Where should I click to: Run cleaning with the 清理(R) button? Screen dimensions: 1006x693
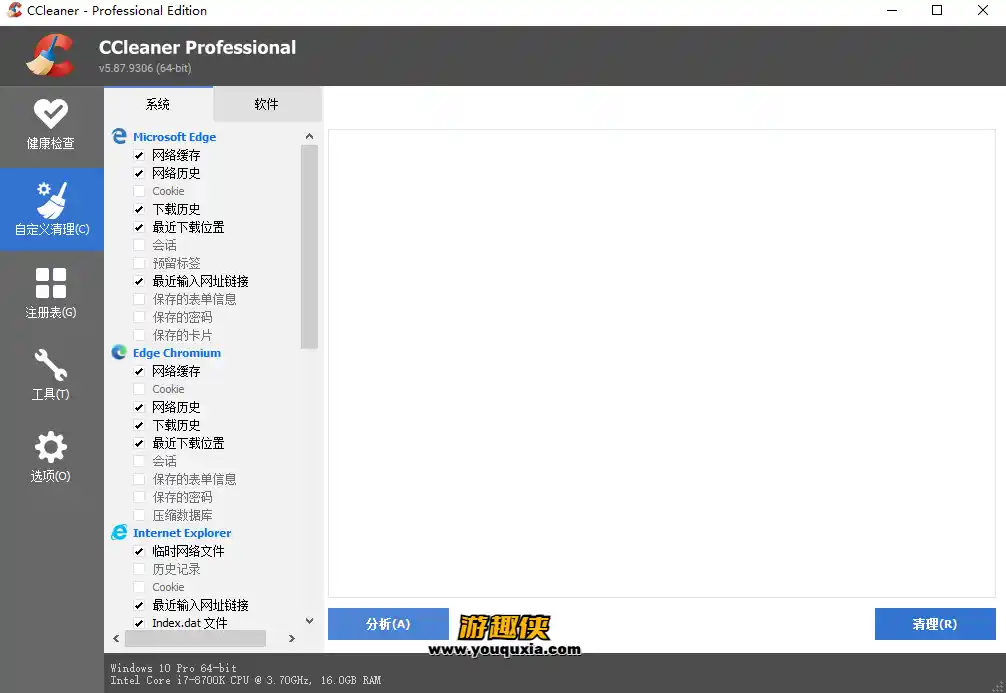pyautogui.click(x=935, y=624)
